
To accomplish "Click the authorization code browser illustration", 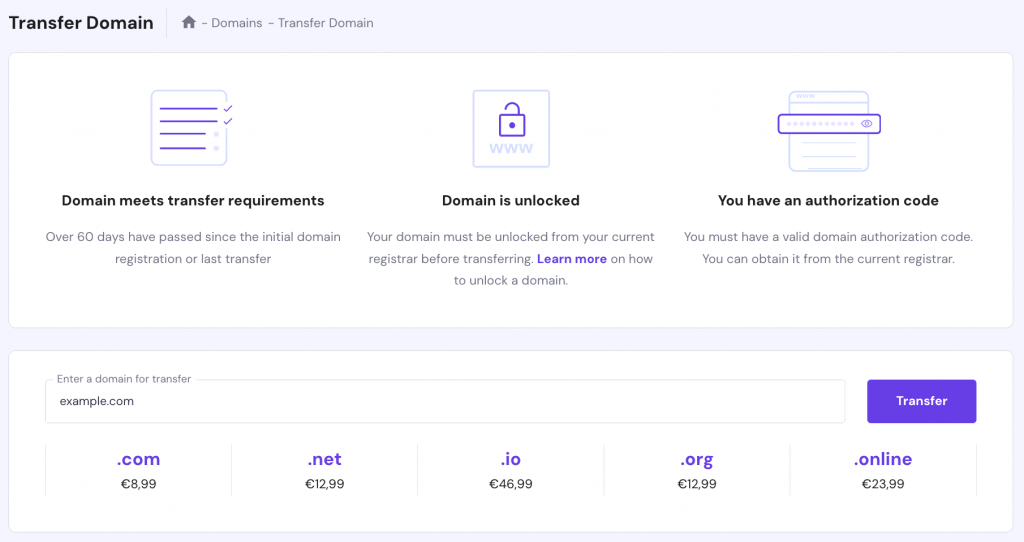I will pyautogui.click(x=828, y=130).
